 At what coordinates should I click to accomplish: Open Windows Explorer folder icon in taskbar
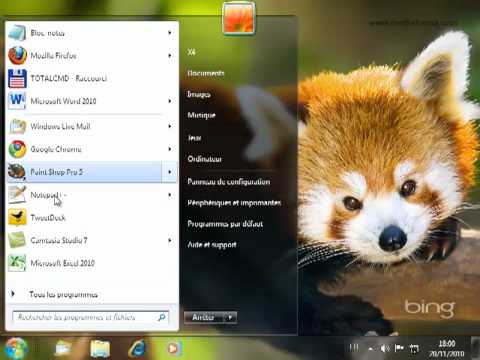point(100,349)
